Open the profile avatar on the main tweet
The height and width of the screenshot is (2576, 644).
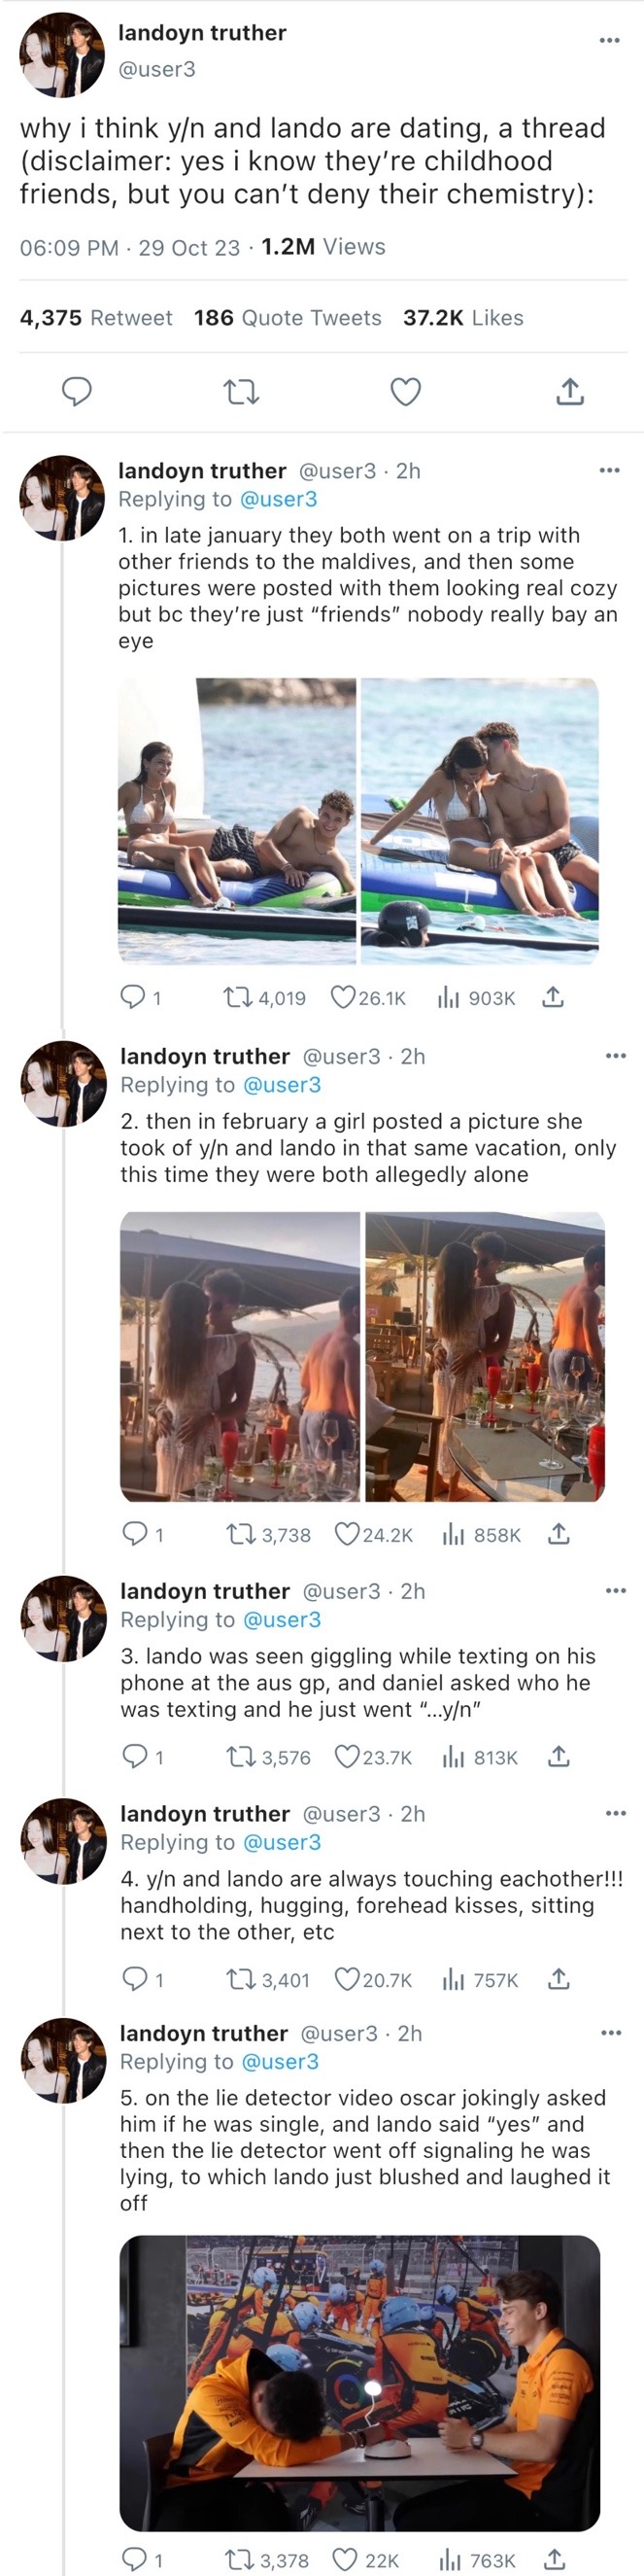point(62,55)
